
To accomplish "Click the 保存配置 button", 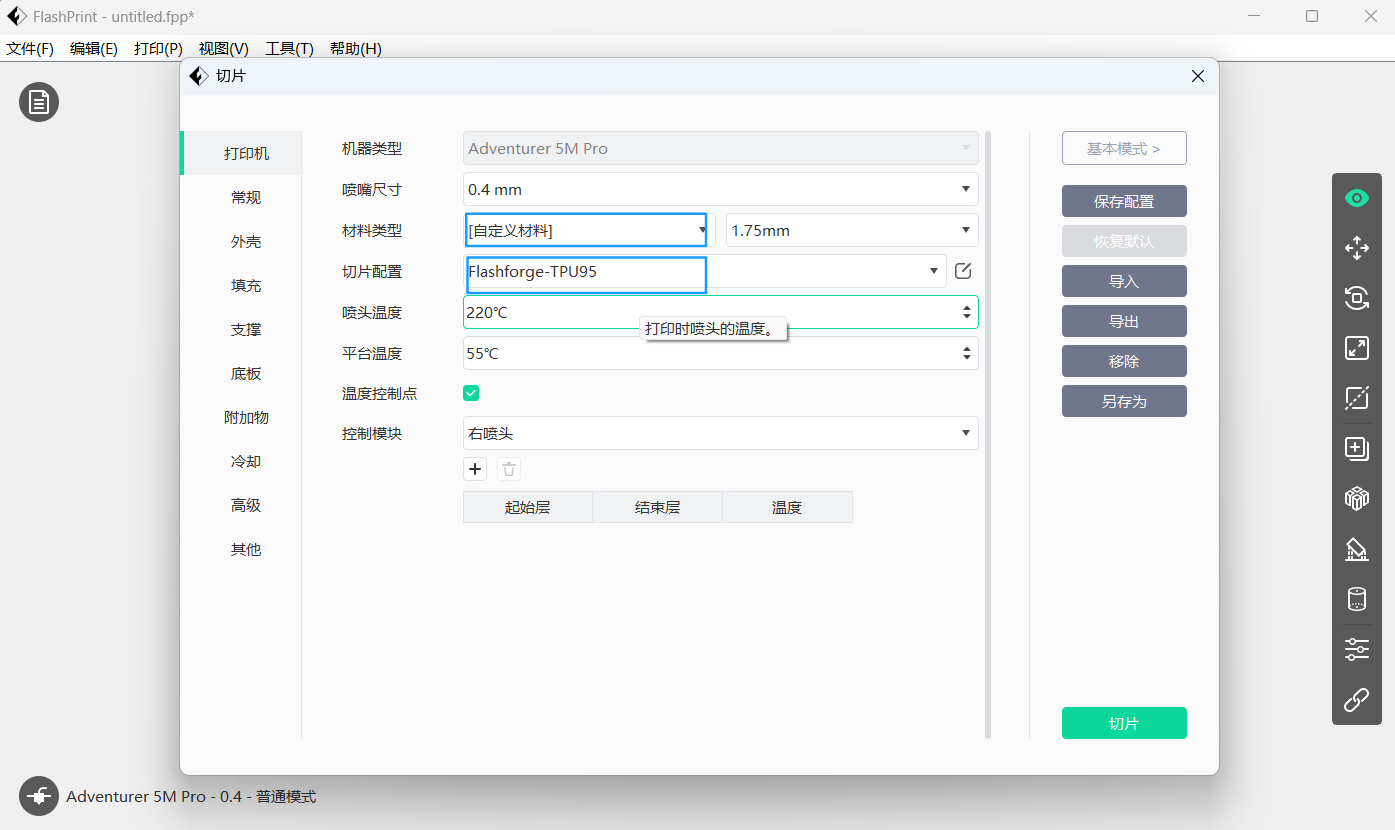I will 1123,201.
